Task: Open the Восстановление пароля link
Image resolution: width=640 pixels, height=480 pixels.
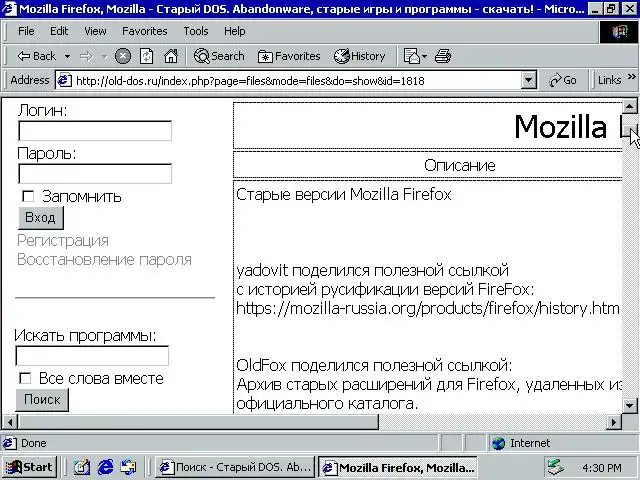Action: 104,260
